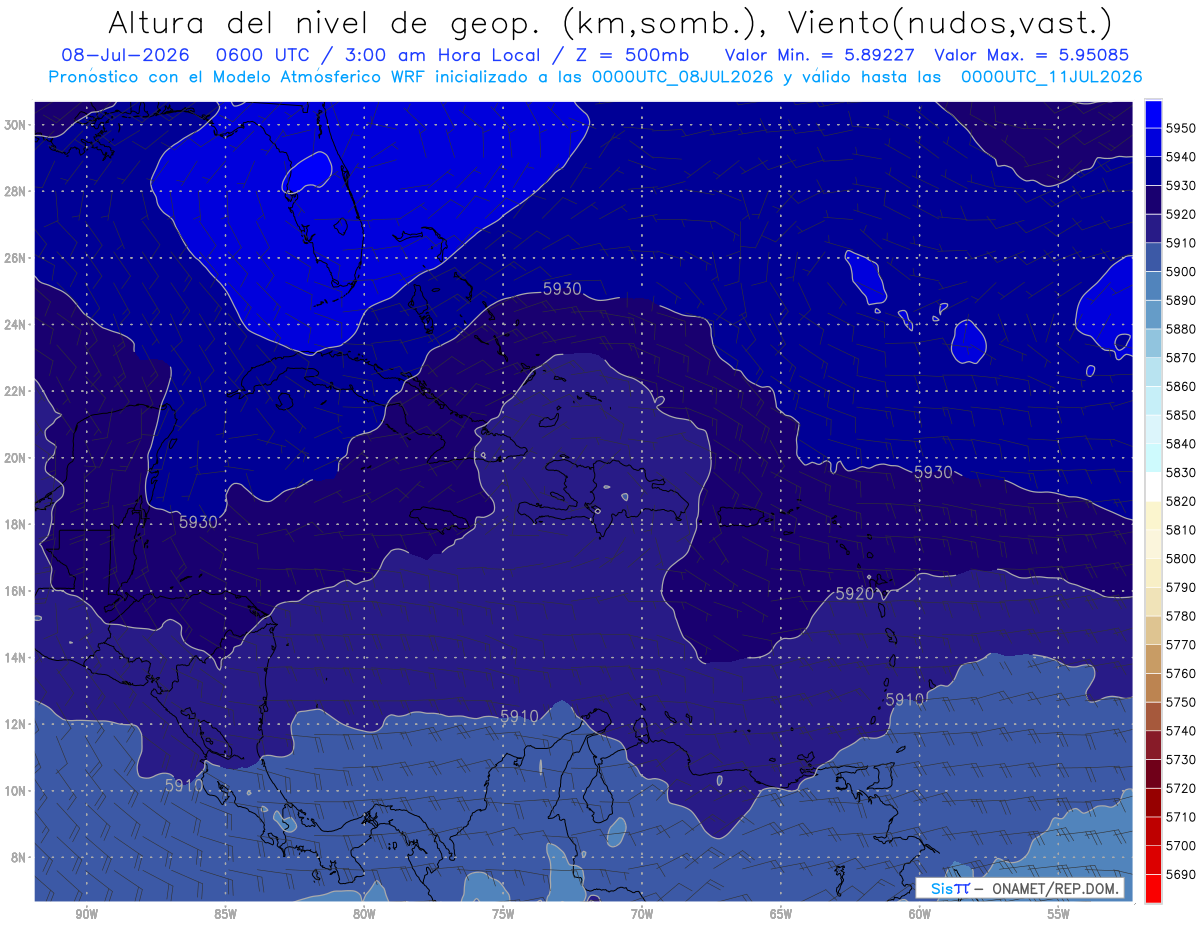Click the "5710" legend label
Viewport: 1200px width, 927px height.
[1180, 817]
